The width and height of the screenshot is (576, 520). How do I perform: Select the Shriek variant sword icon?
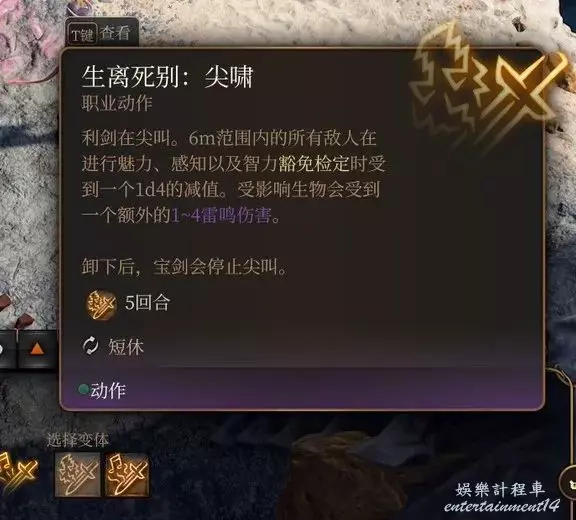pyautogui.click(x=77, y=474)
